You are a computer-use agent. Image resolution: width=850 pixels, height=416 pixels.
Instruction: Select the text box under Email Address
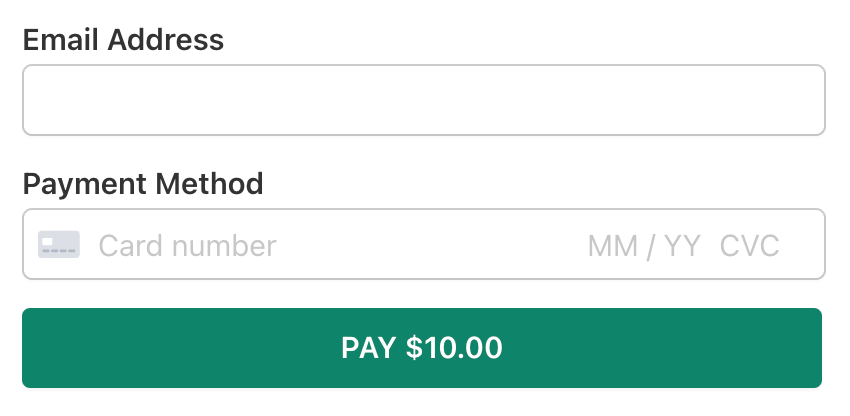[423, 100]
